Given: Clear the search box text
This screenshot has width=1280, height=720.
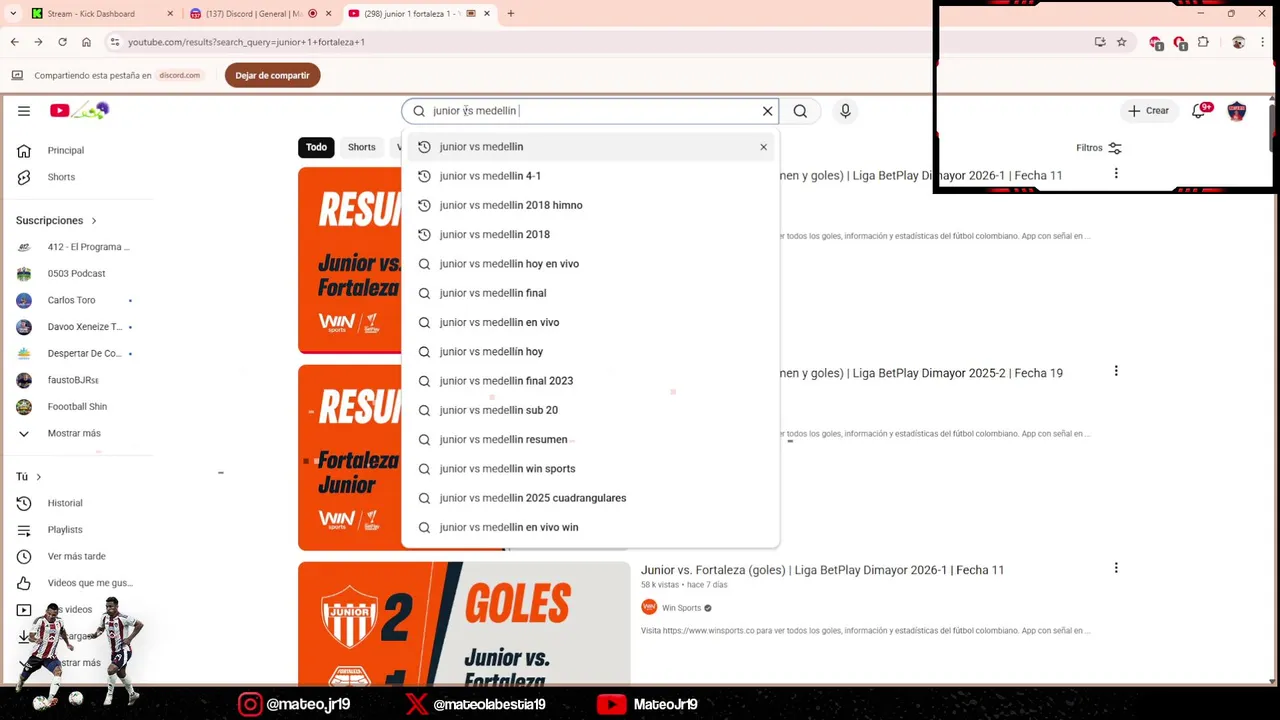Looking at the screenshot, I should 768,111.
